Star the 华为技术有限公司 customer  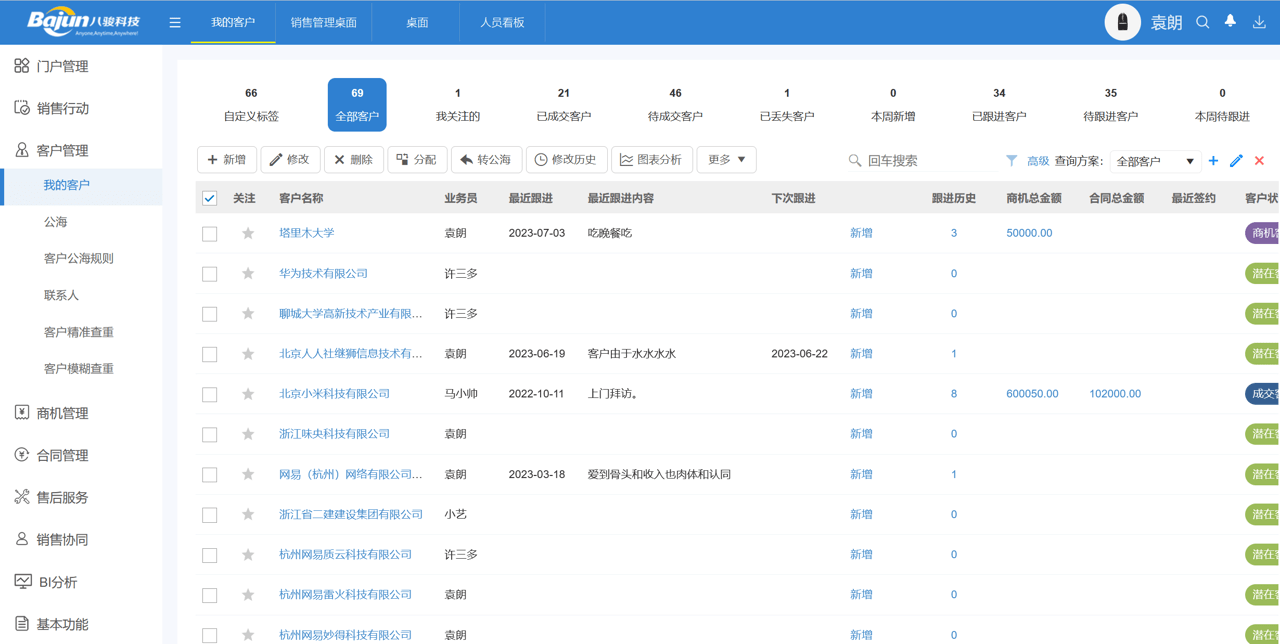coord(247,273)
